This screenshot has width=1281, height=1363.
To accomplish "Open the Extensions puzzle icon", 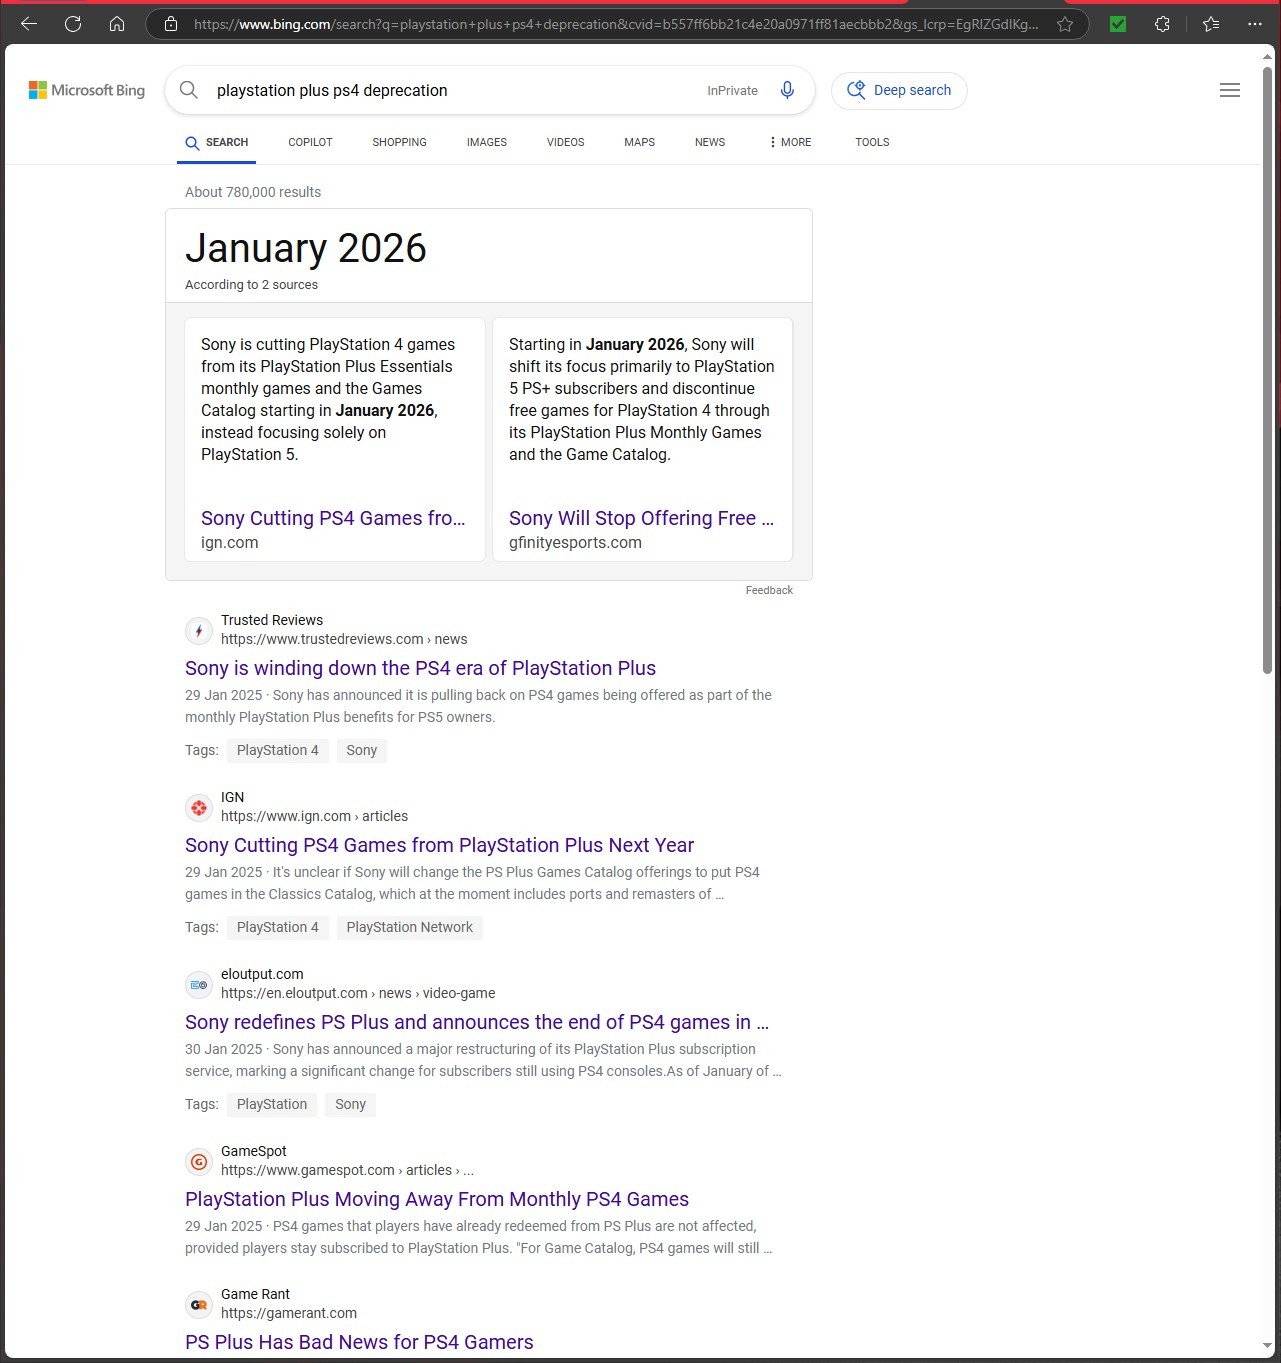I will click(1162, 24).
